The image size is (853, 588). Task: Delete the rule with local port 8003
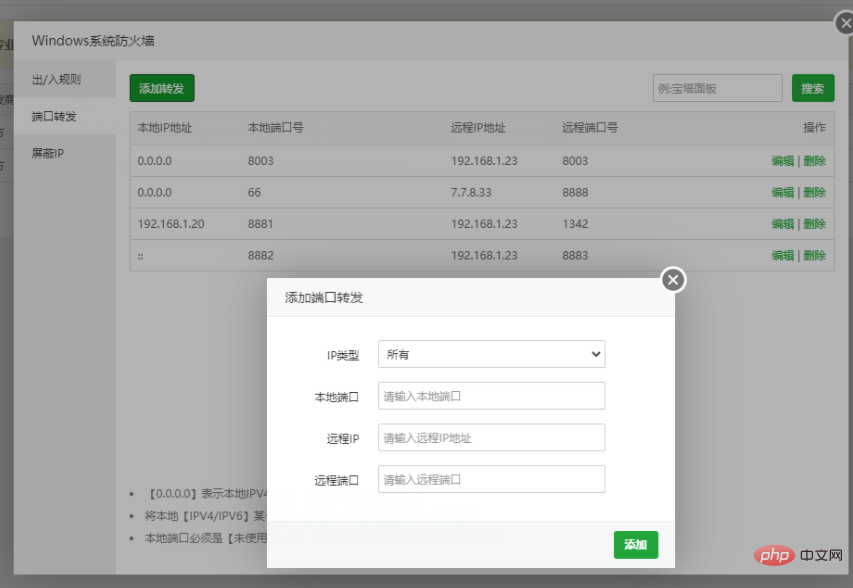click(x=814, y=161)
